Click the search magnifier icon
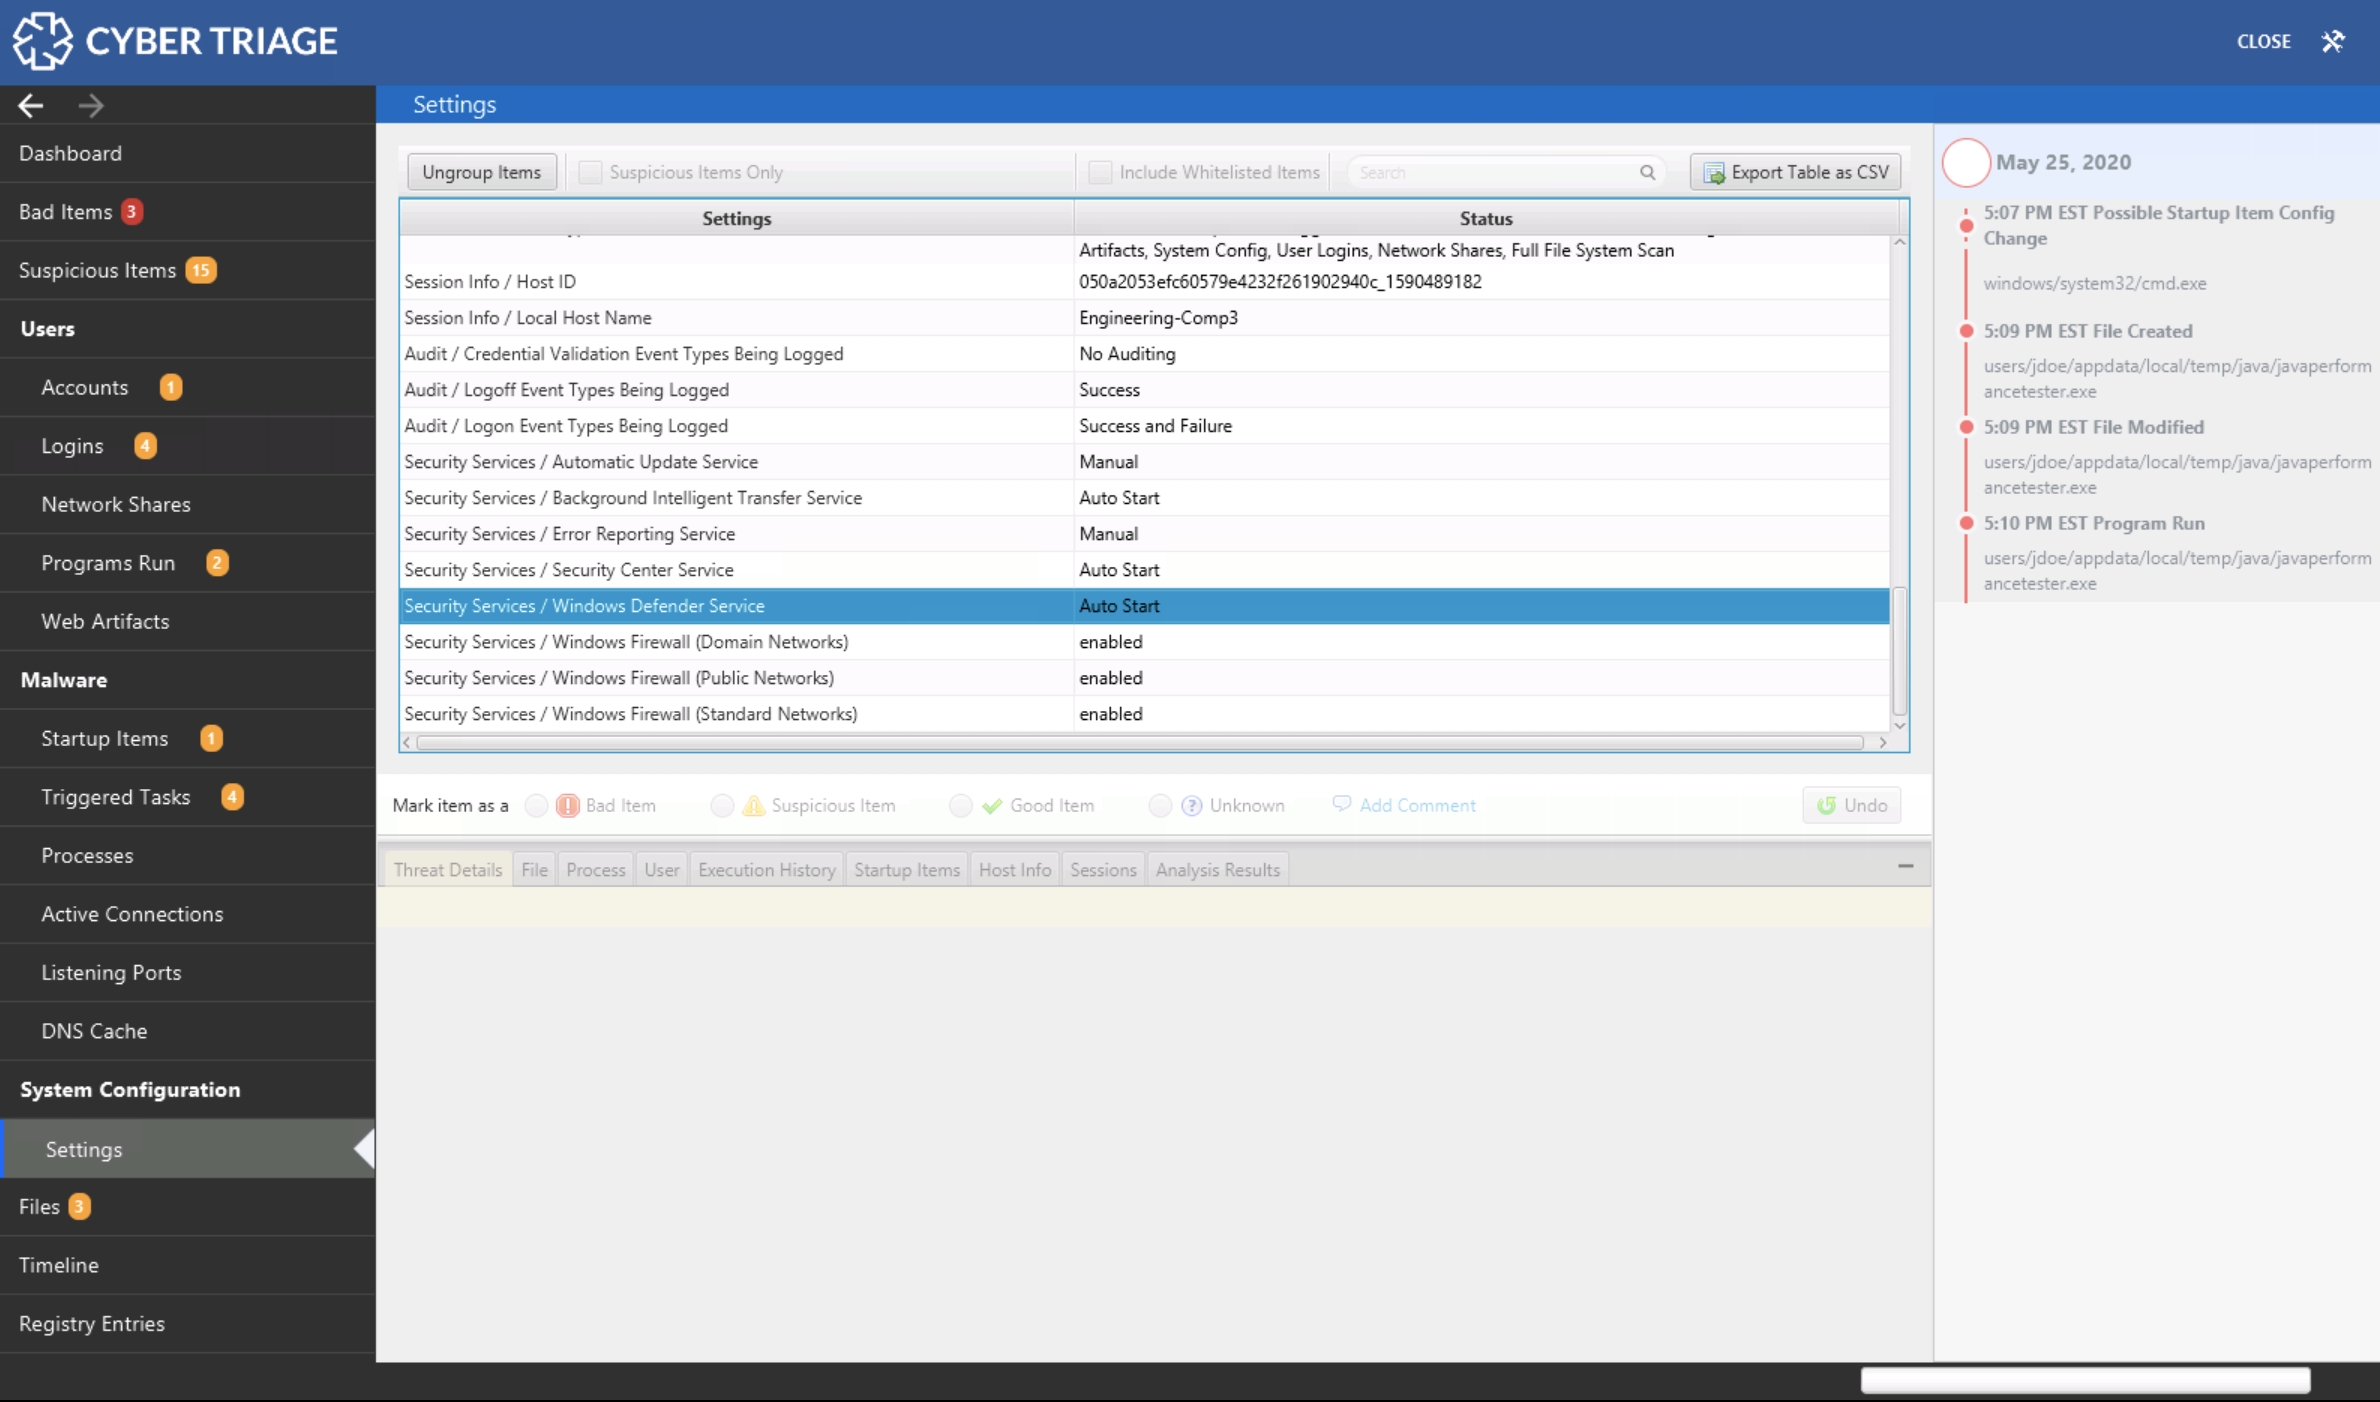This screenshot has width=2380, height=1402. point(1647,172)
